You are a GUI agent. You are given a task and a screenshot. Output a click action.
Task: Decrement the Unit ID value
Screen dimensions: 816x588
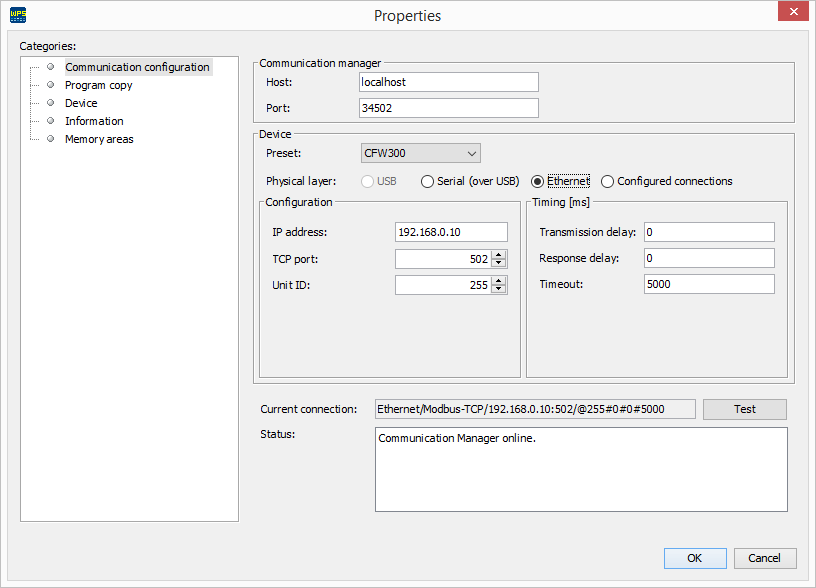[499, 288]
